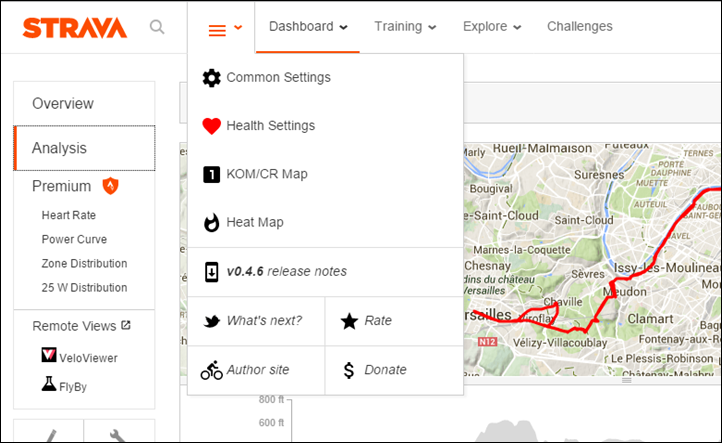Click the KOM/CR Map number-one icon

click(211, 175)
